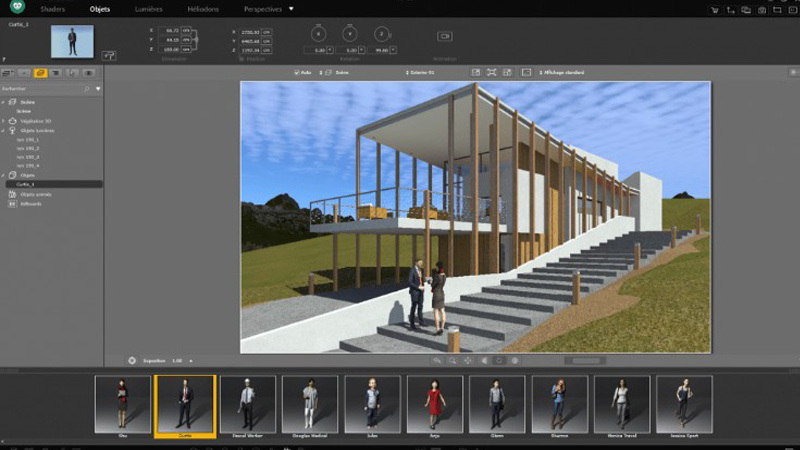Collapse the Objets tree group

click(x=3, y=175)
